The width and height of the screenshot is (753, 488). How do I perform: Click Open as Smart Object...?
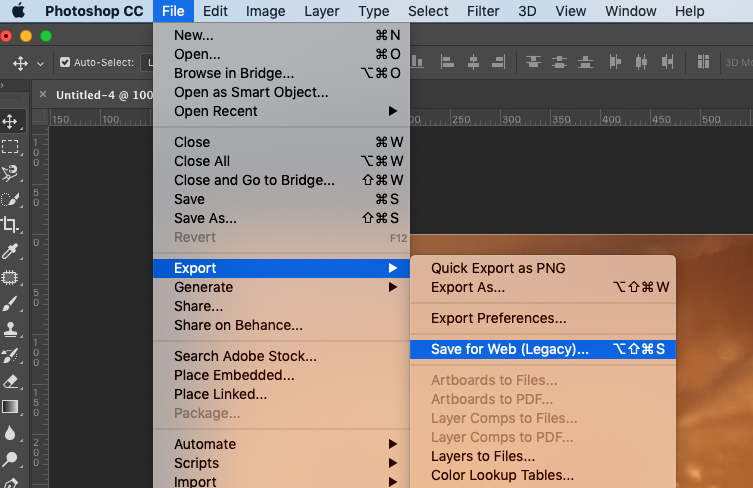[x=282, y=92]
